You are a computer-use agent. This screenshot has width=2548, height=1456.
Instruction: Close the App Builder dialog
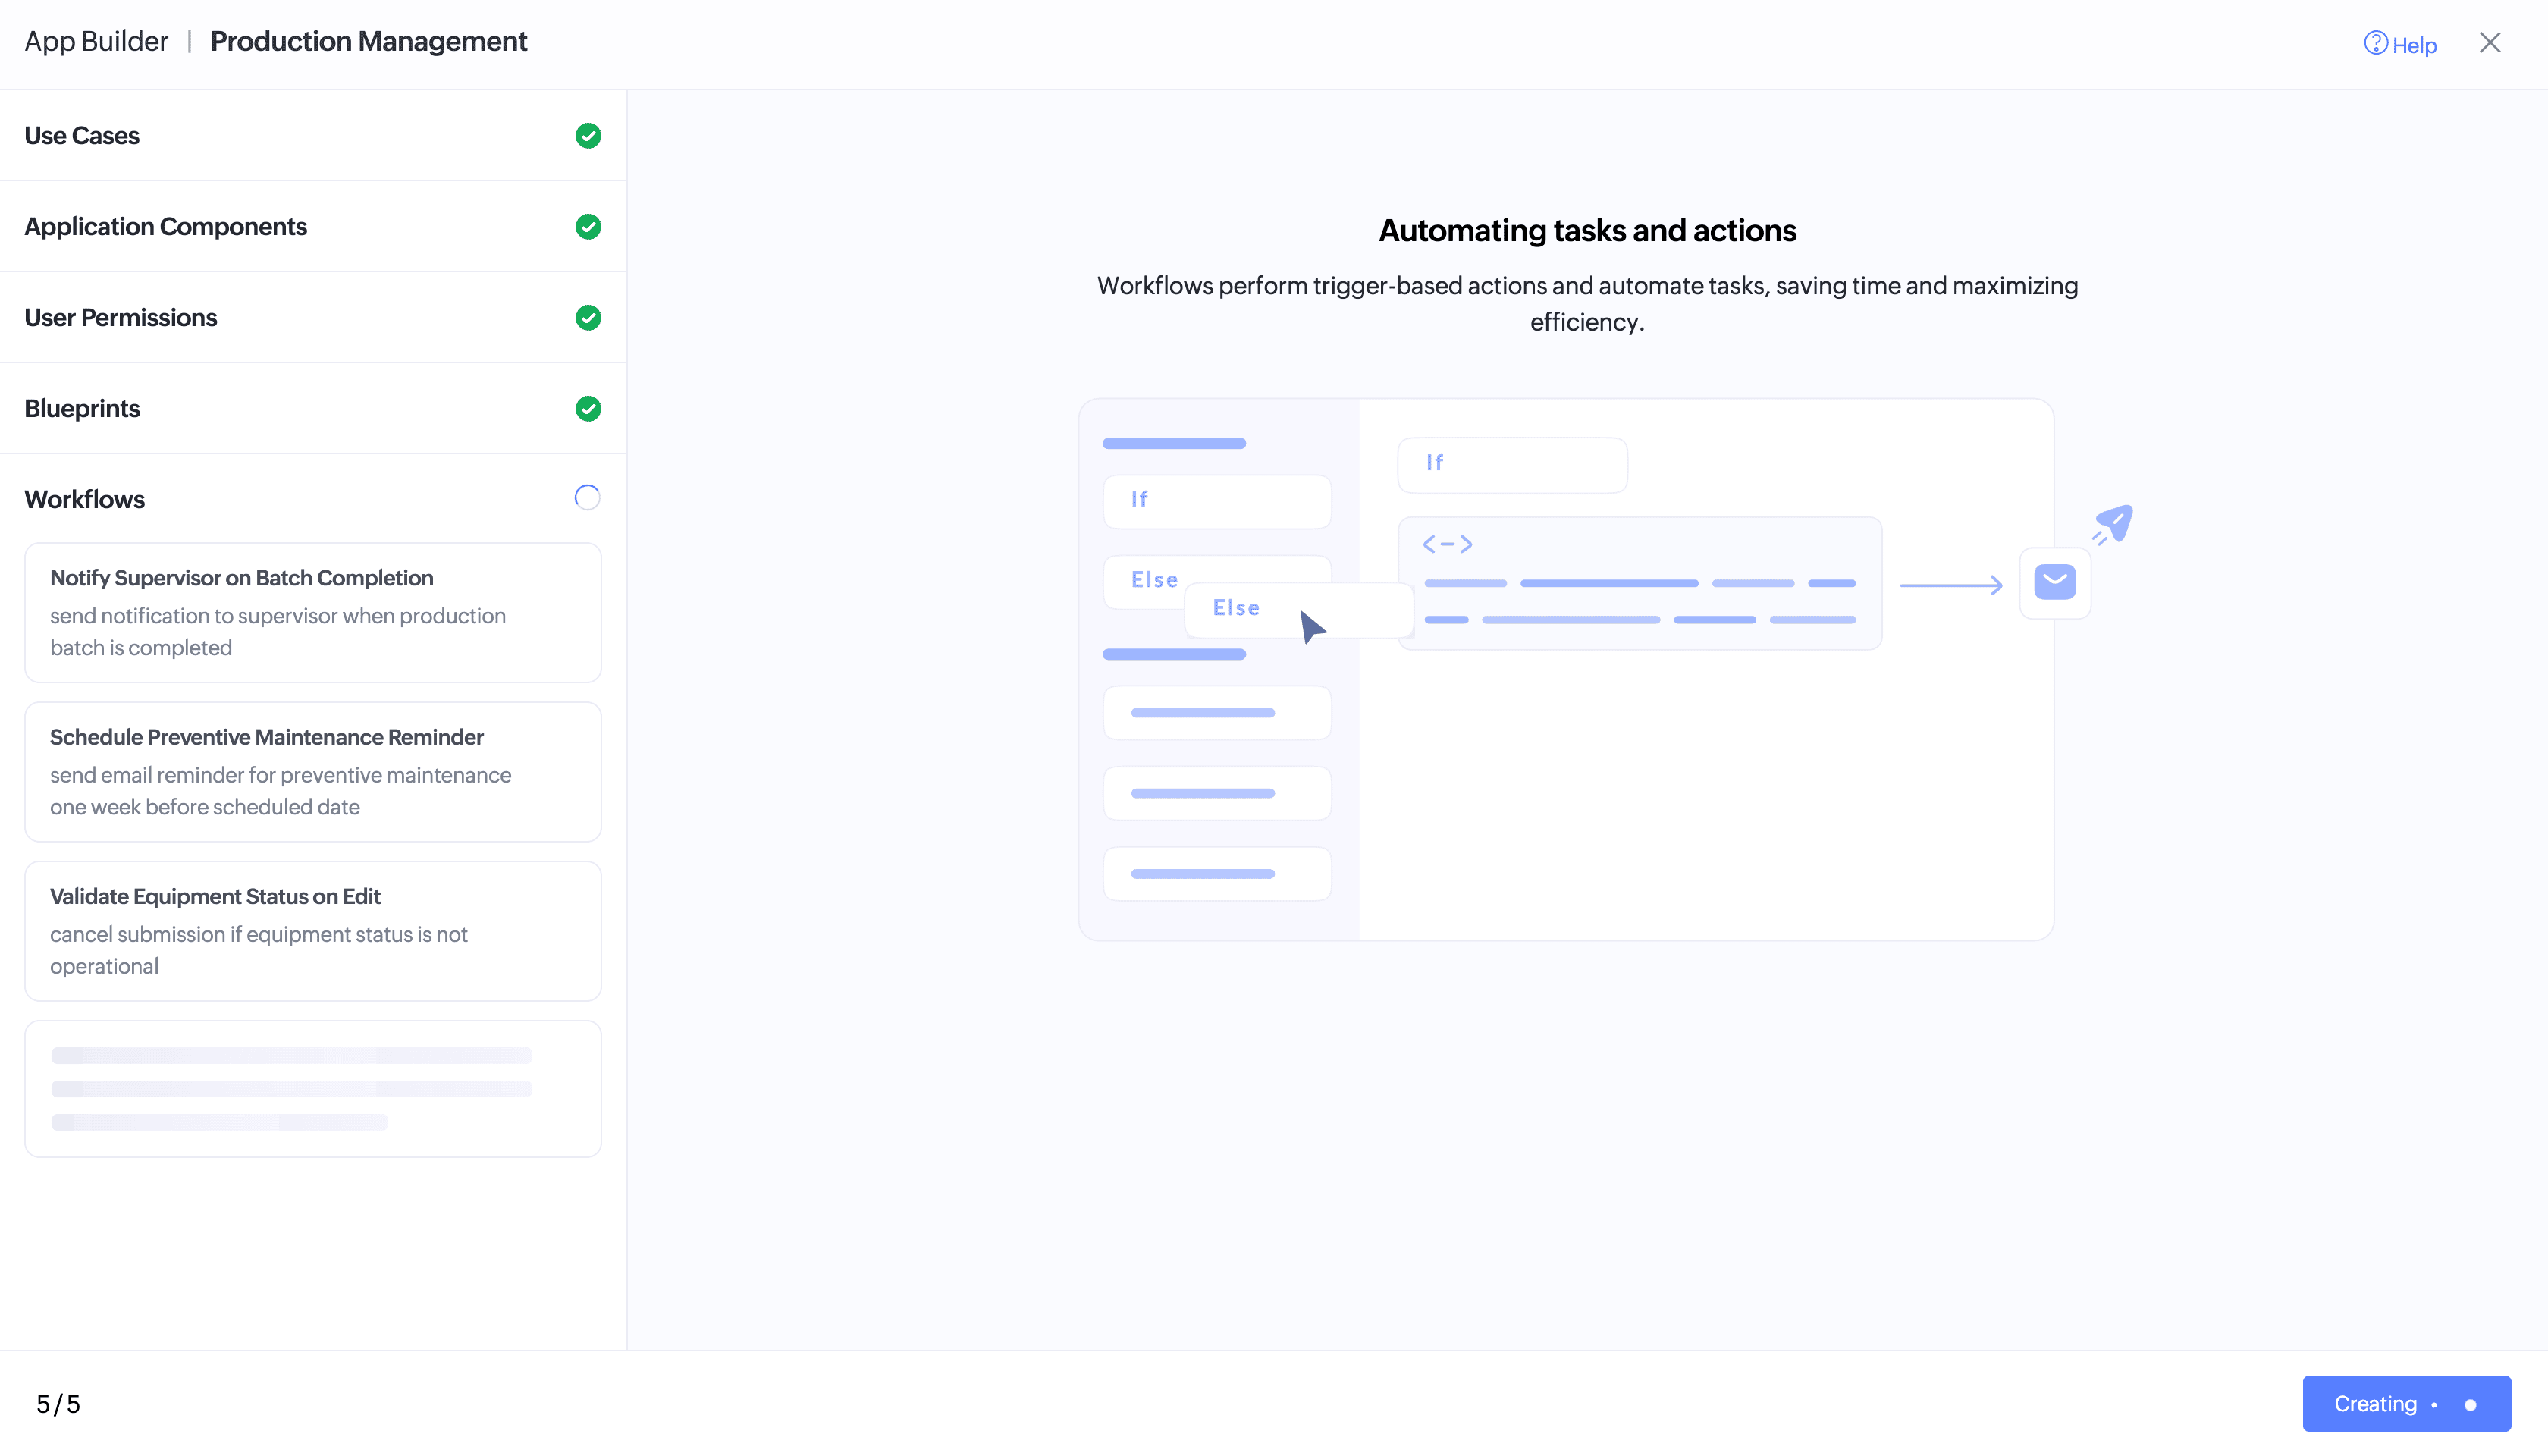point(2489,43)
